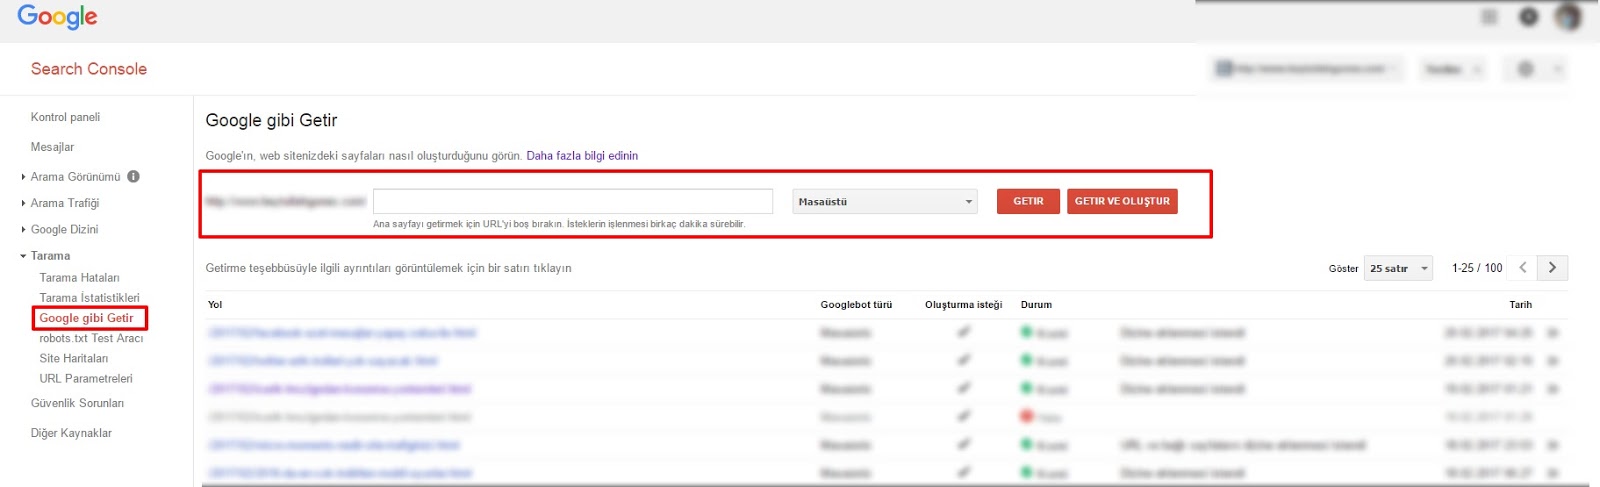Open Diğer Kaynaklar

71,433
